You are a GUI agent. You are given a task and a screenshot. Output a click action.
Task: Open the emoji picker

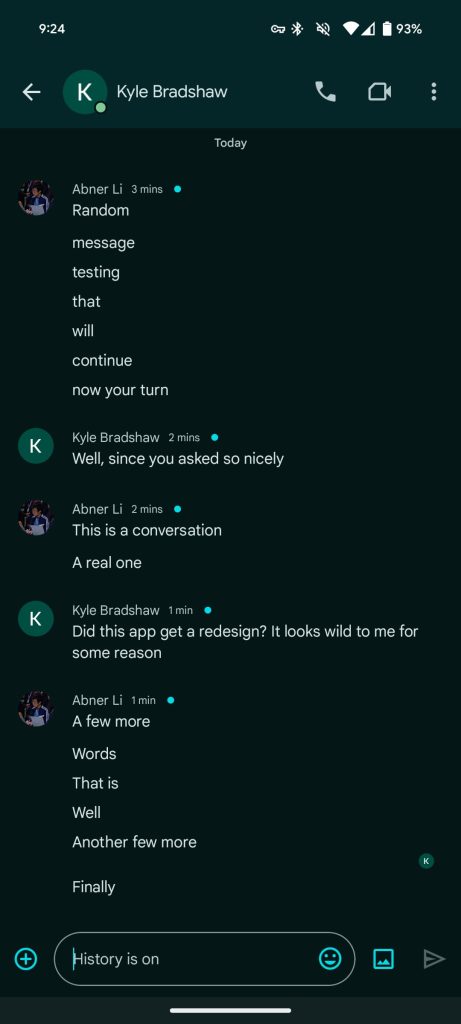[x=330, y=959]
